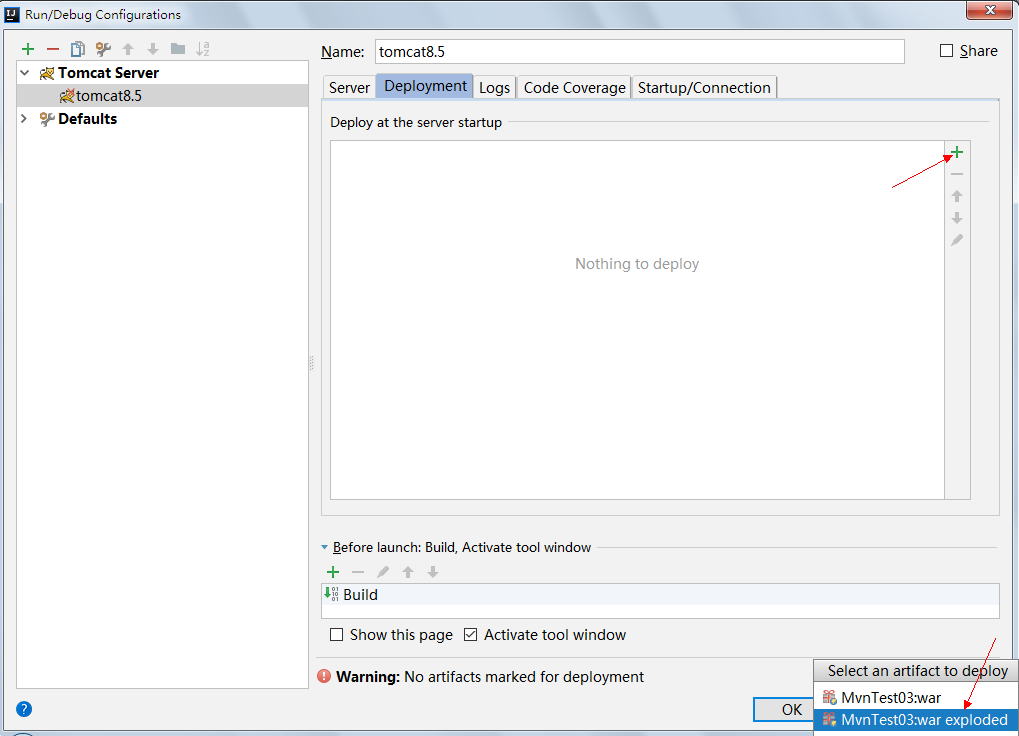Remove the selected Before launch task
This screenshot has width=1019, height=736.
tap(357, 572)
